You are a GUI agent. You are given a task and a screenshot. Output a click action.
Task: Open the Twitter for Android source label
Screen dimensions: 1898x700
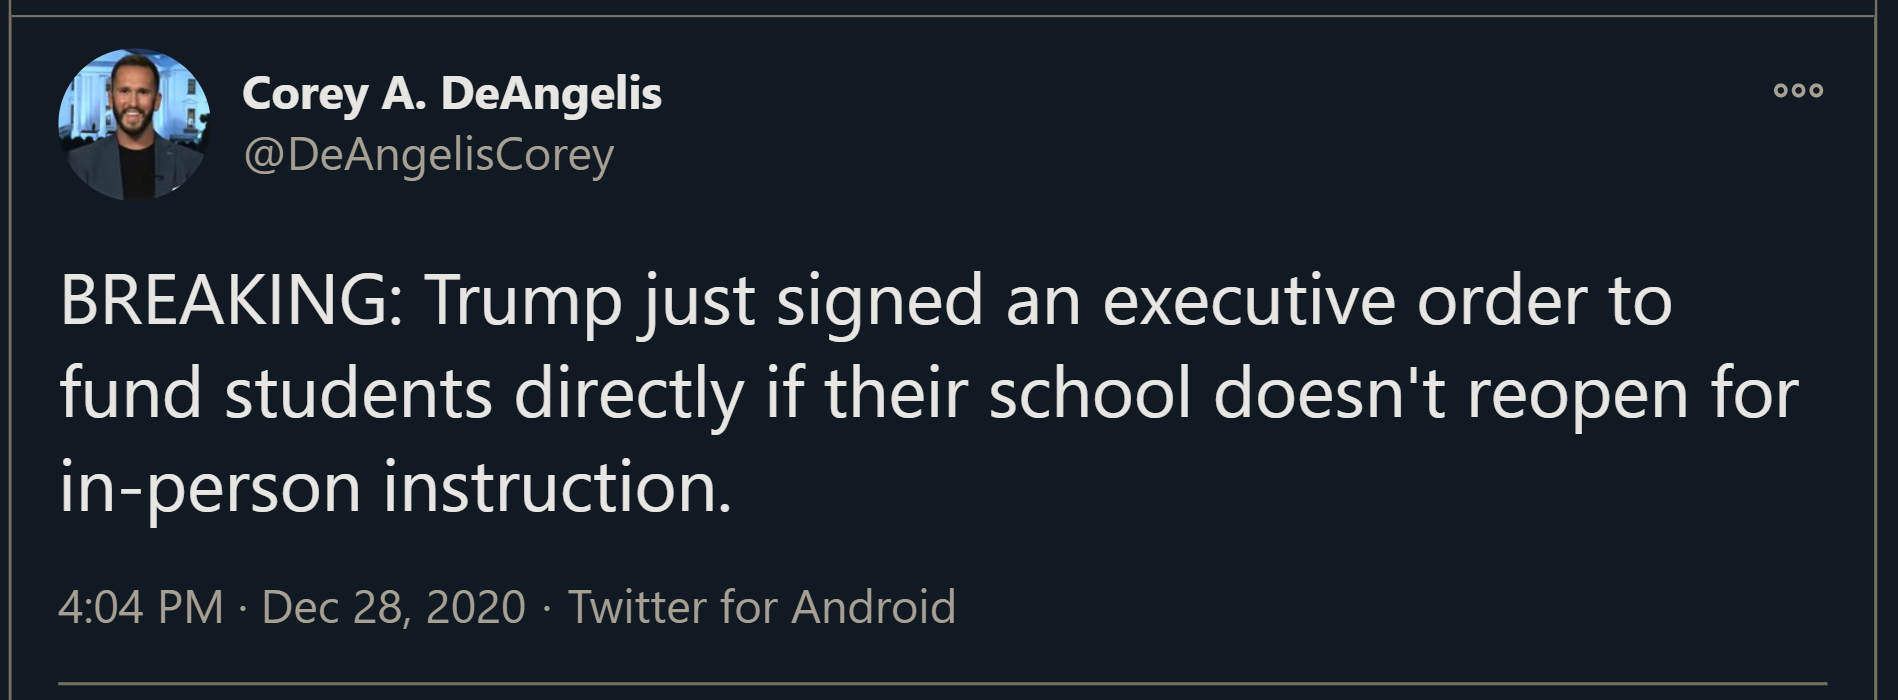(762, 607)
